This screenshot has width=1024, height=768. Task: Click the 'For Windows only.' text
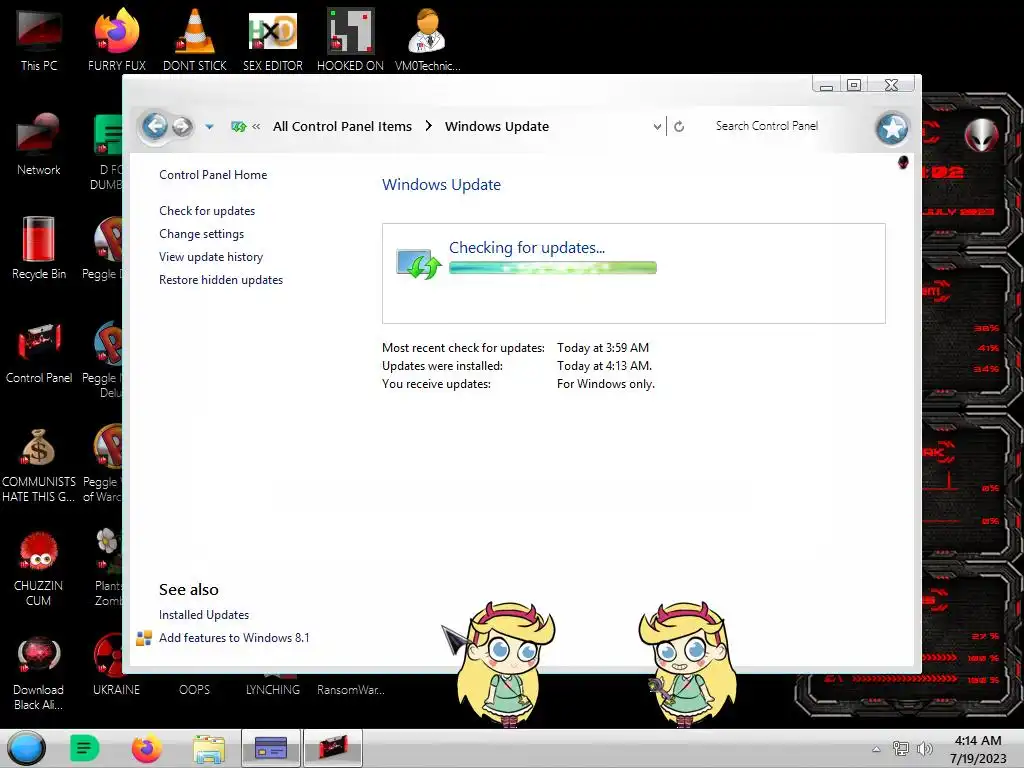(605, 384)
